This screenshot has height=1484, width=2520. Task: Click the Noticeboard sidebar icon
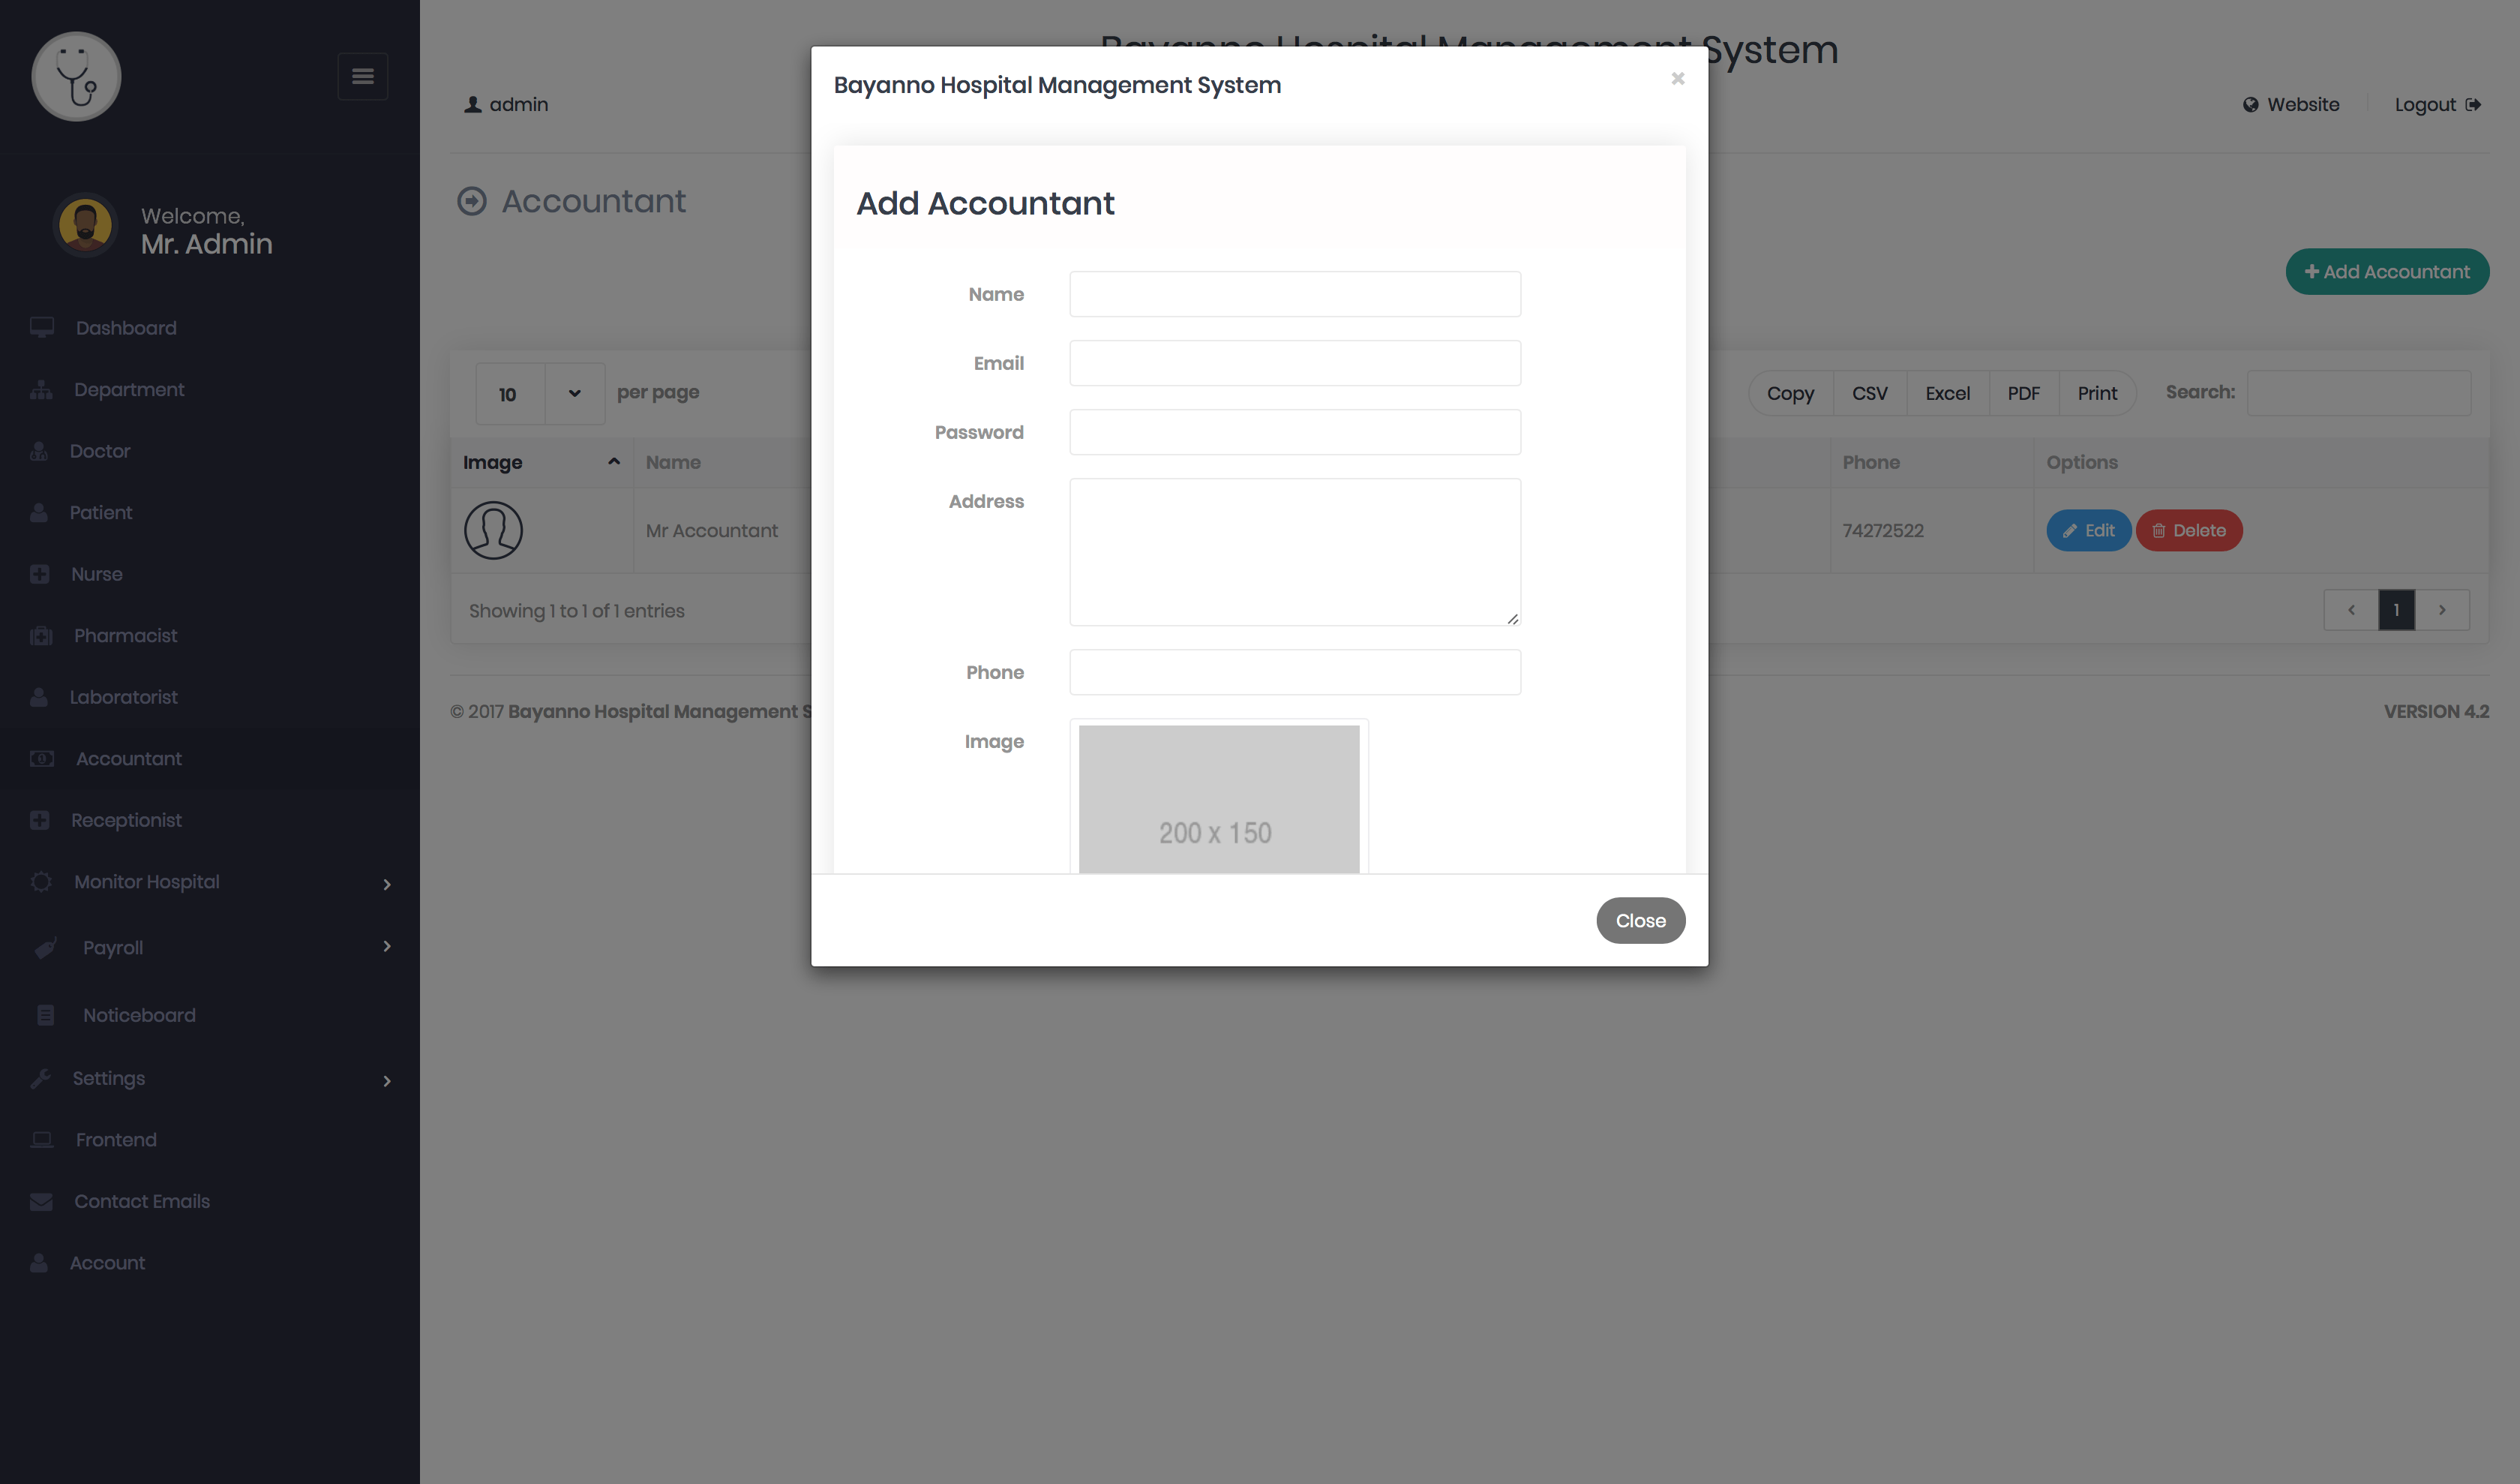tap(46, 1016)
